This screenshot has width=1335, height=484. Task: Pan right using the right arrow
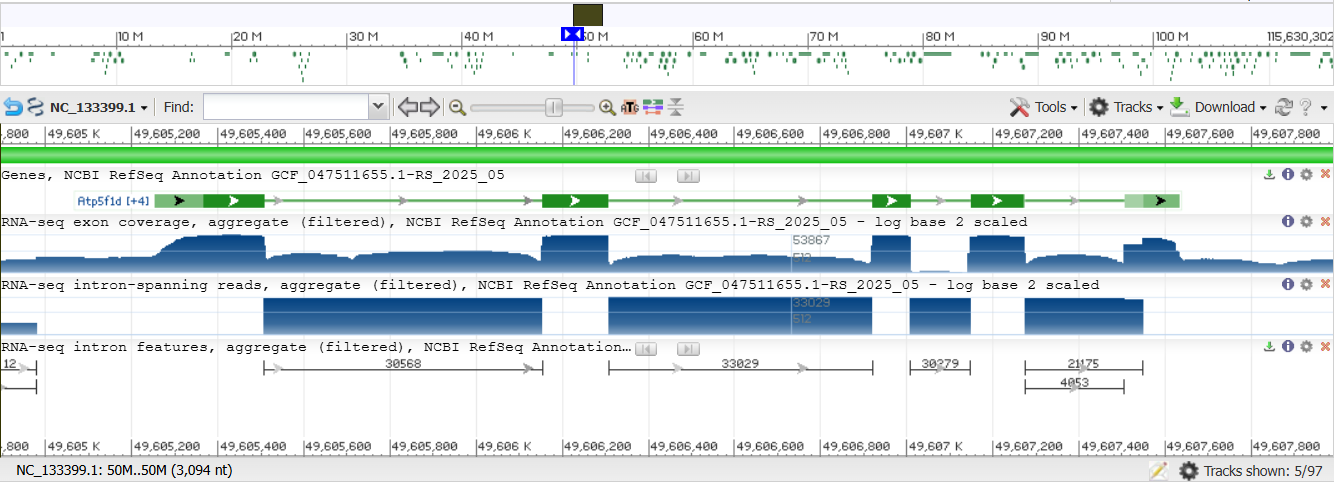[x=430, y=107]
